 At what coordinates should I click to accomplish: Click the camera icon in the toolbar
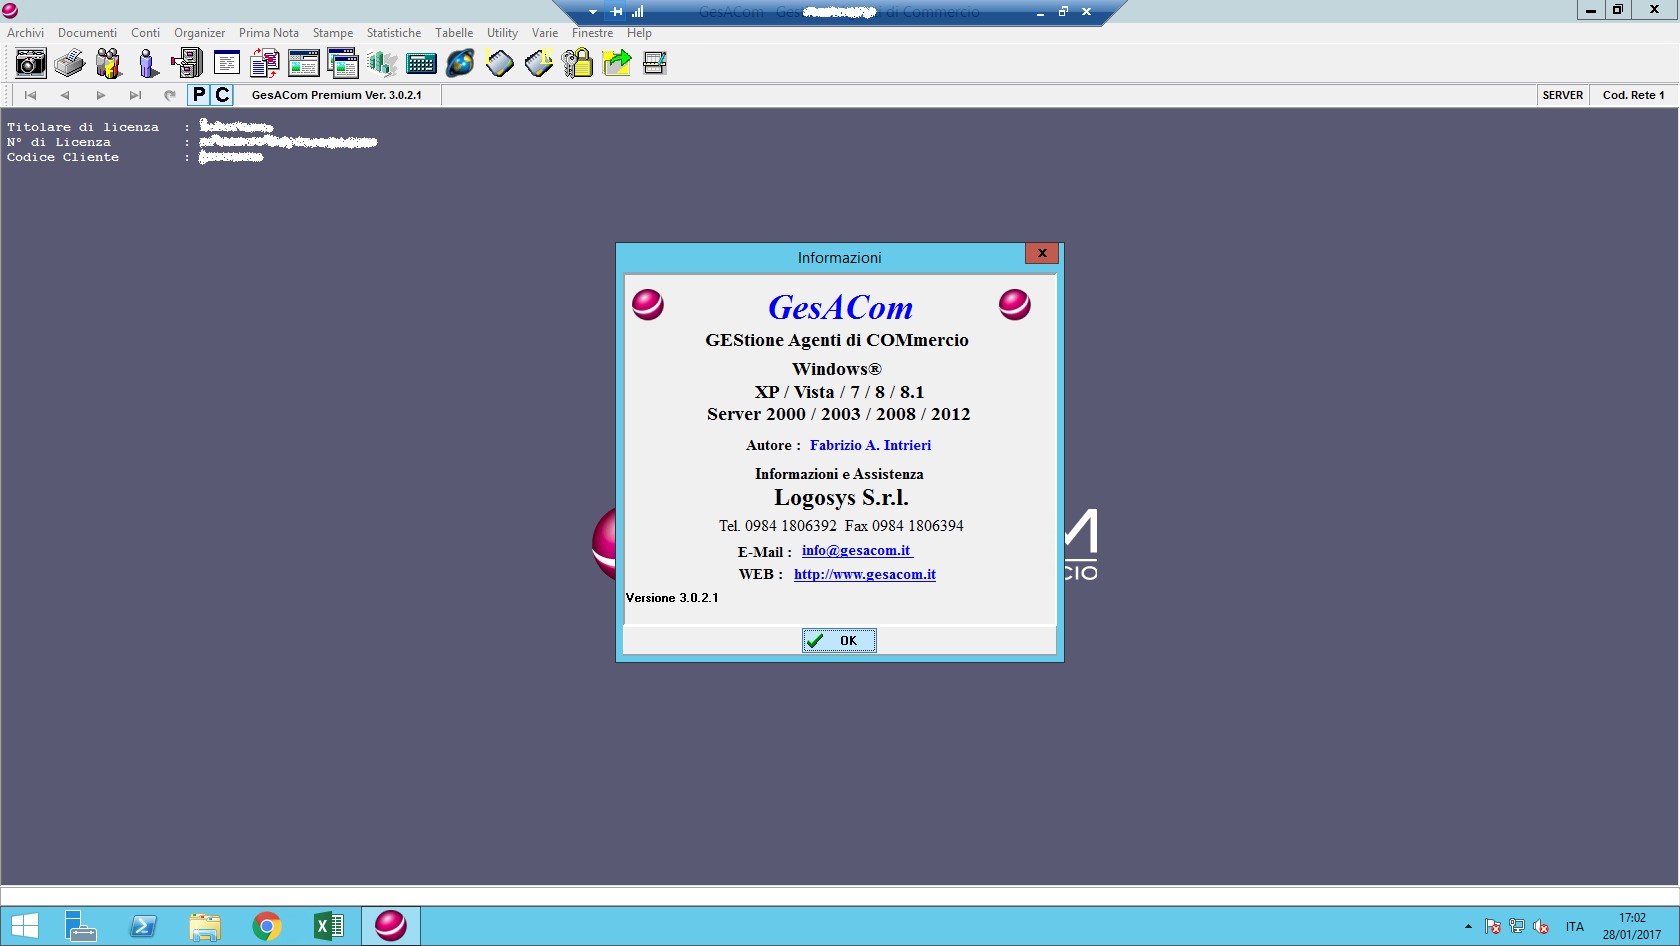(x=31, y=63)
